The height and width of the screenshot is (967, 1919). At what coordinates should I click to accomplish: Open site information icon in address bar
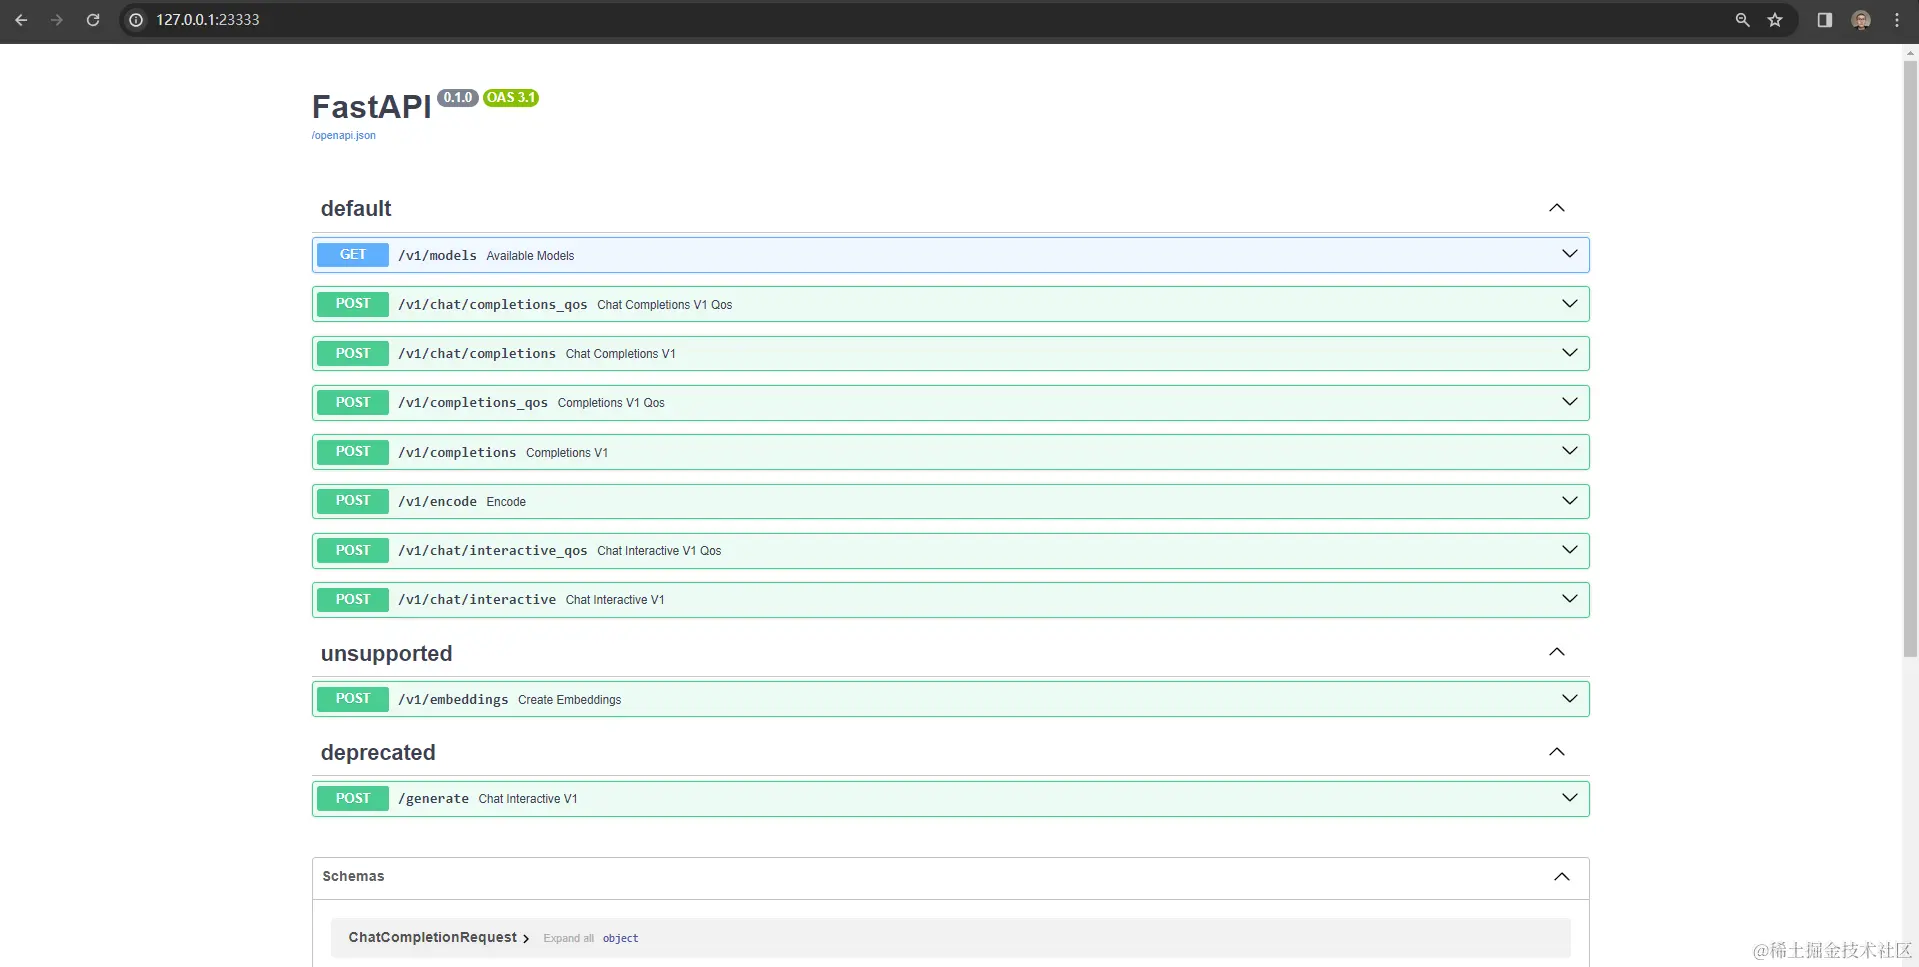click(136, 20)
